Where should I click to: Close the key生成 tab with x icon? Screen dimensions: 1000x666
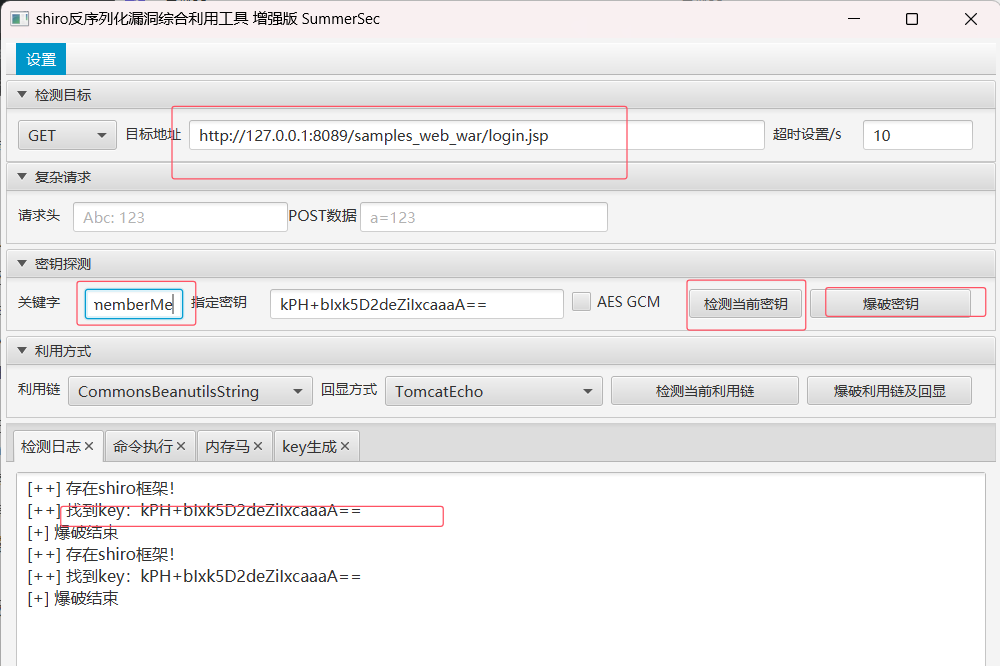pos(344,447)
